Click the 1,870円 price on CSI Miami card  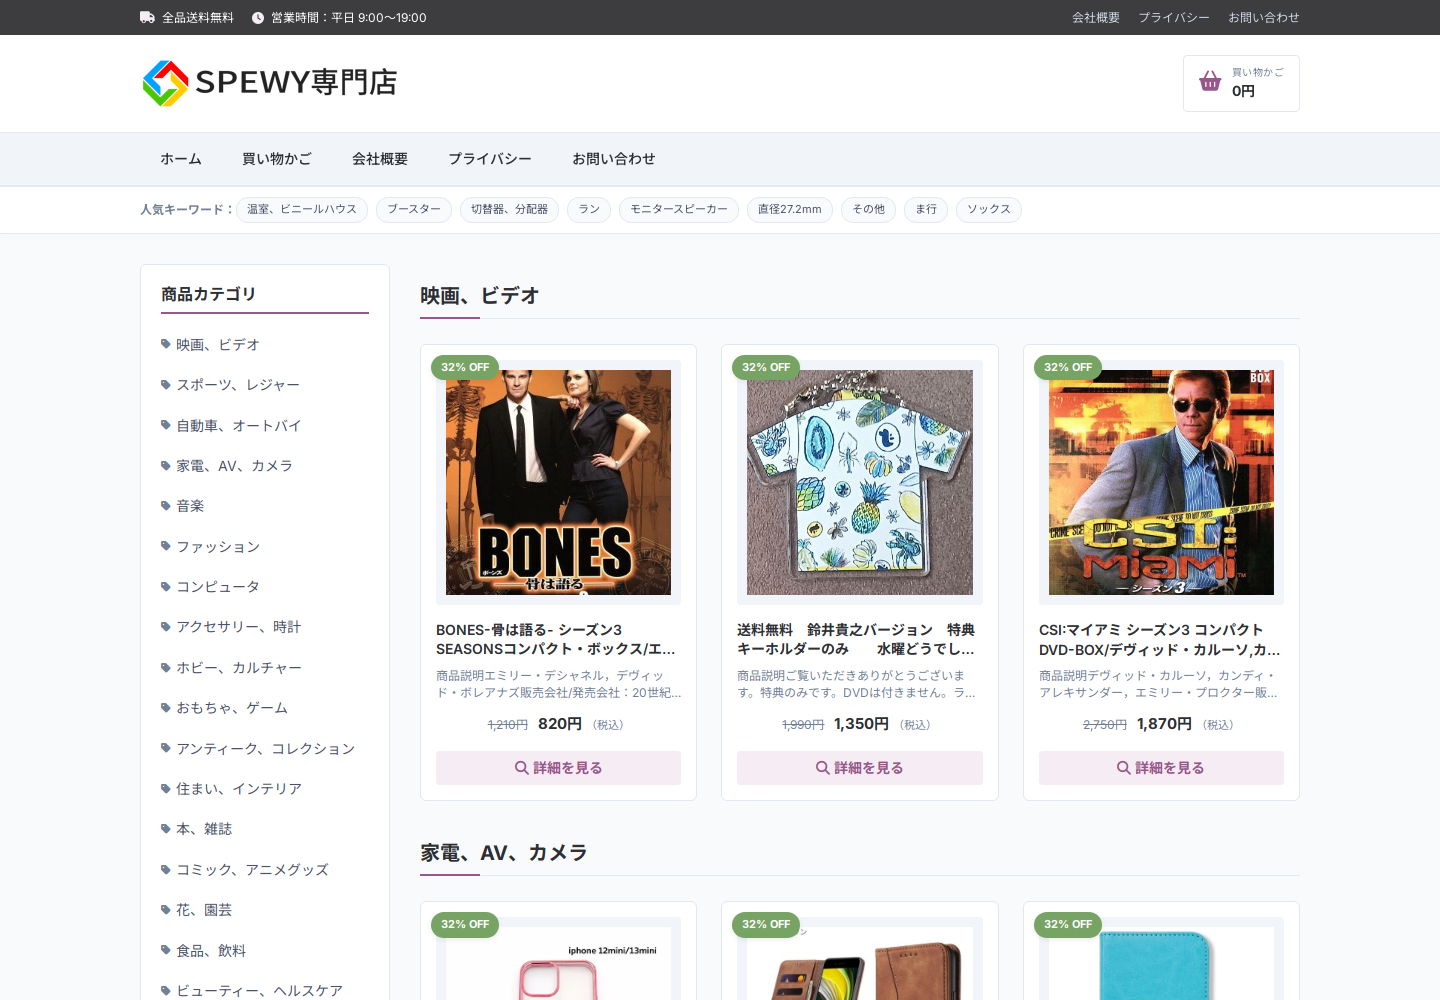(x=1164, y=723)
